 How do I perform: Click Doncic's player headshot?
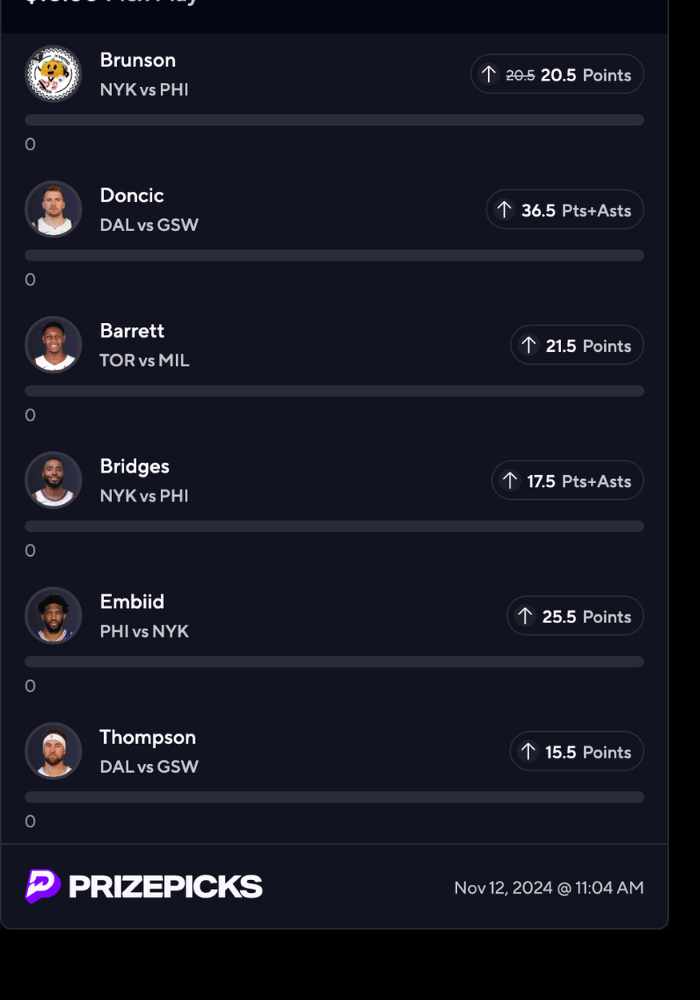click(x=53, y=209)
